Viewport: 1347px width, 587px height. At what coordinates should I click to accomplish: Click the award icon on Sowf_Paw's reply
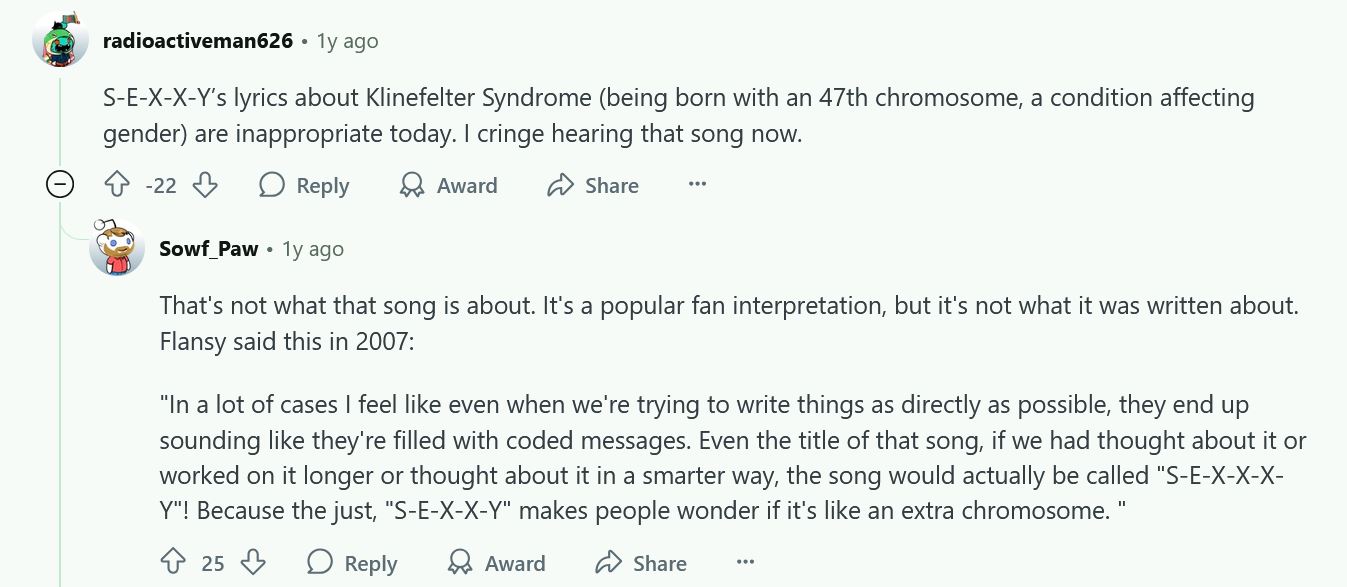460,562
